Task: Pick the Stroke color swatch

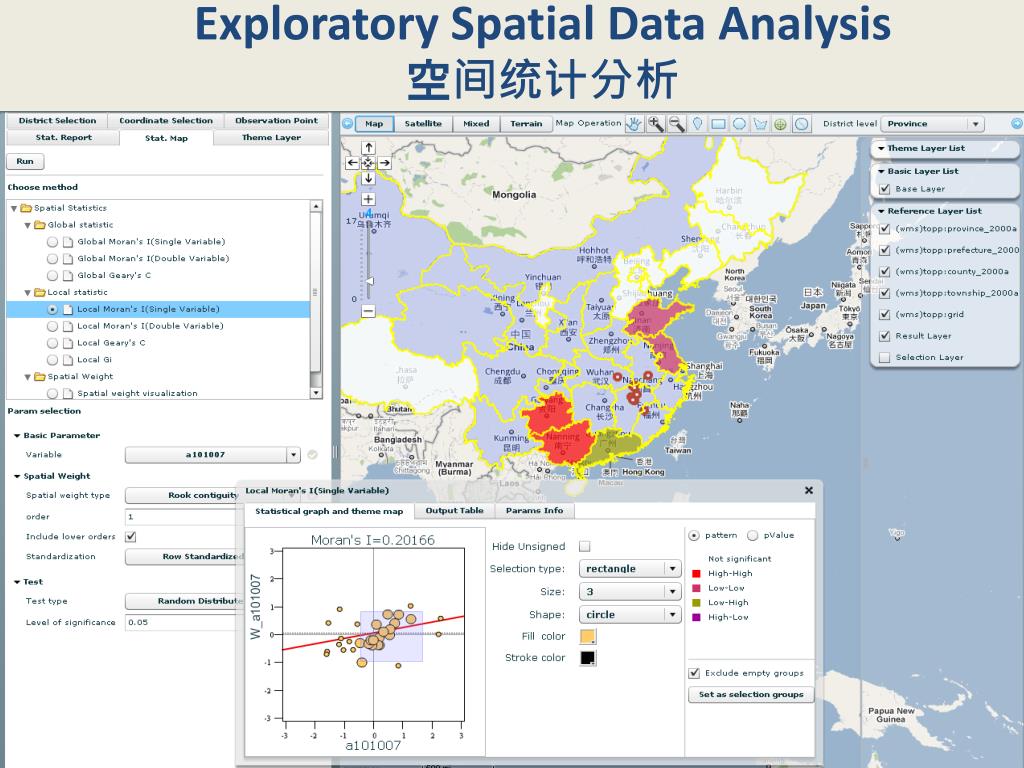Action: click(588, 658)
